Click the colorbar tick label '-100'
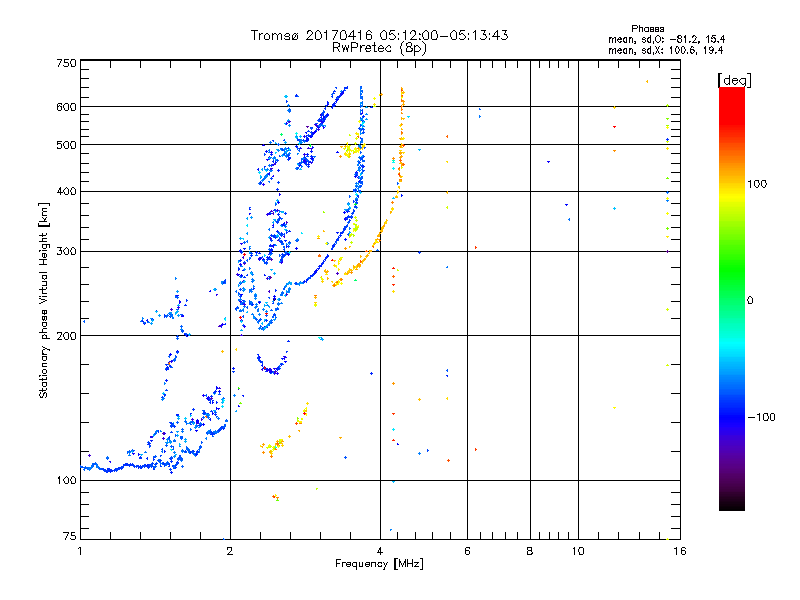Viewport: 800px width, 600px height. pyautogui.click(x=761, y=417)
